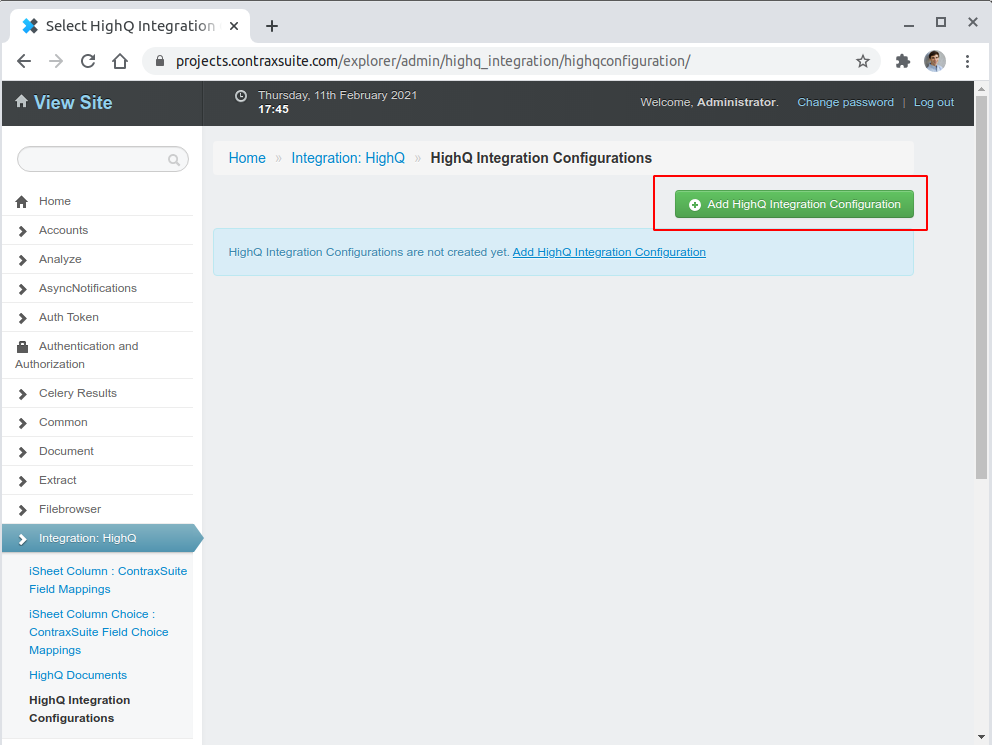Click the page vertical scrollbar thumb
Viewport: 992px width, 745px height.
click(x=981, y=288)
